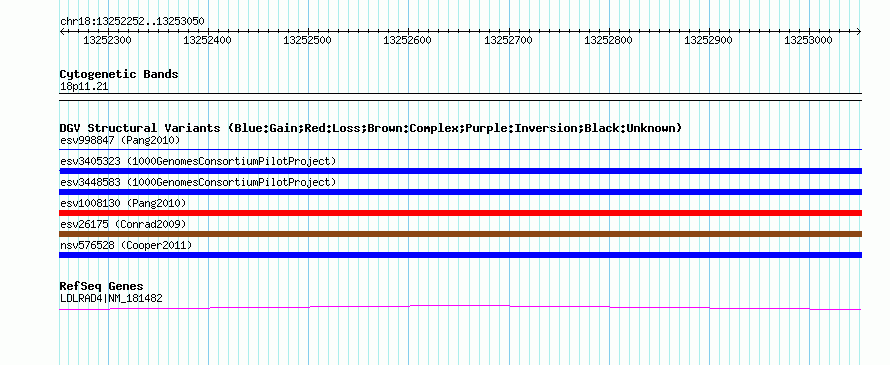
Task: Click the brown complex bar for esv26175
Action: point(460,234)
